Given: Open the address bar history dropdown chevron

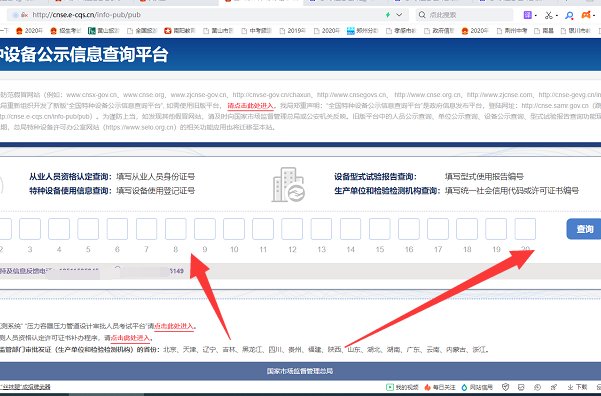Looking at the screenshot, I should point(399,15).
